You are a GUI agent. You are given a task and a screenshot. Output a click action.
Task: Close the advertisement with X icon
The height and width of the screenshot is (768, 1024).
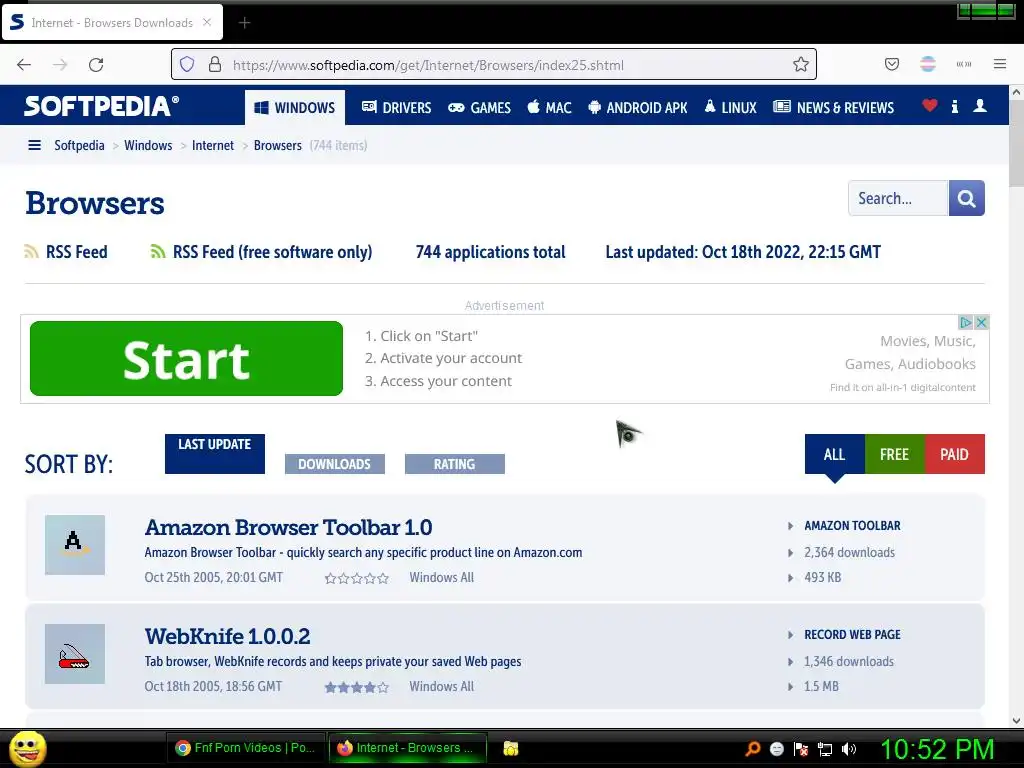point(981,323)
